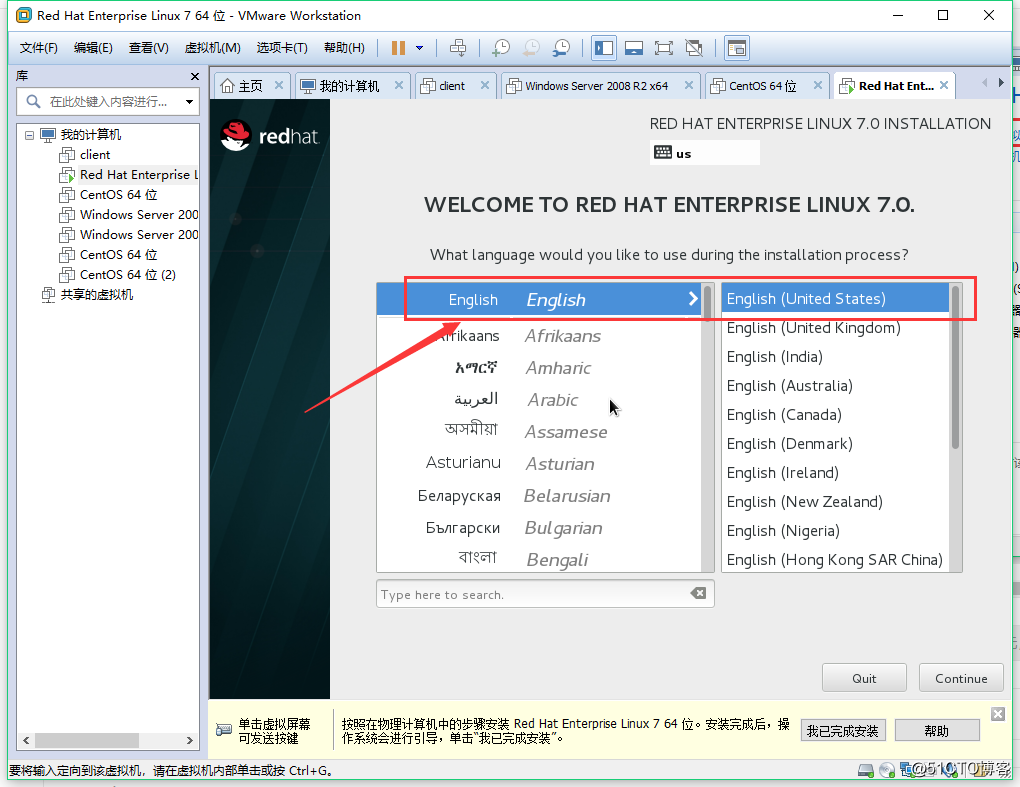Open the power options dropdown arrow beside pause
Viewport: 1020px width, 787px height.
(420, 47)
